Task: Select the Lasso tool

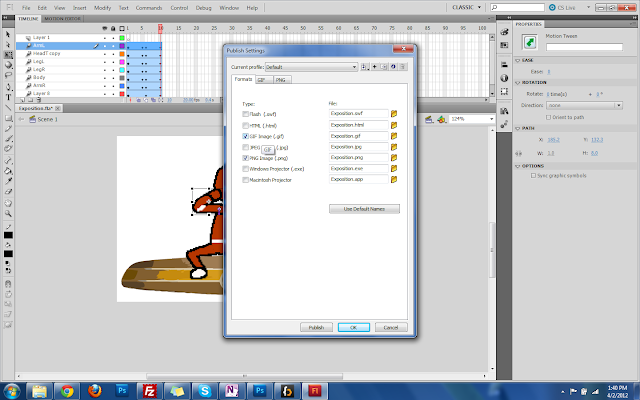Action: [8, 75]
